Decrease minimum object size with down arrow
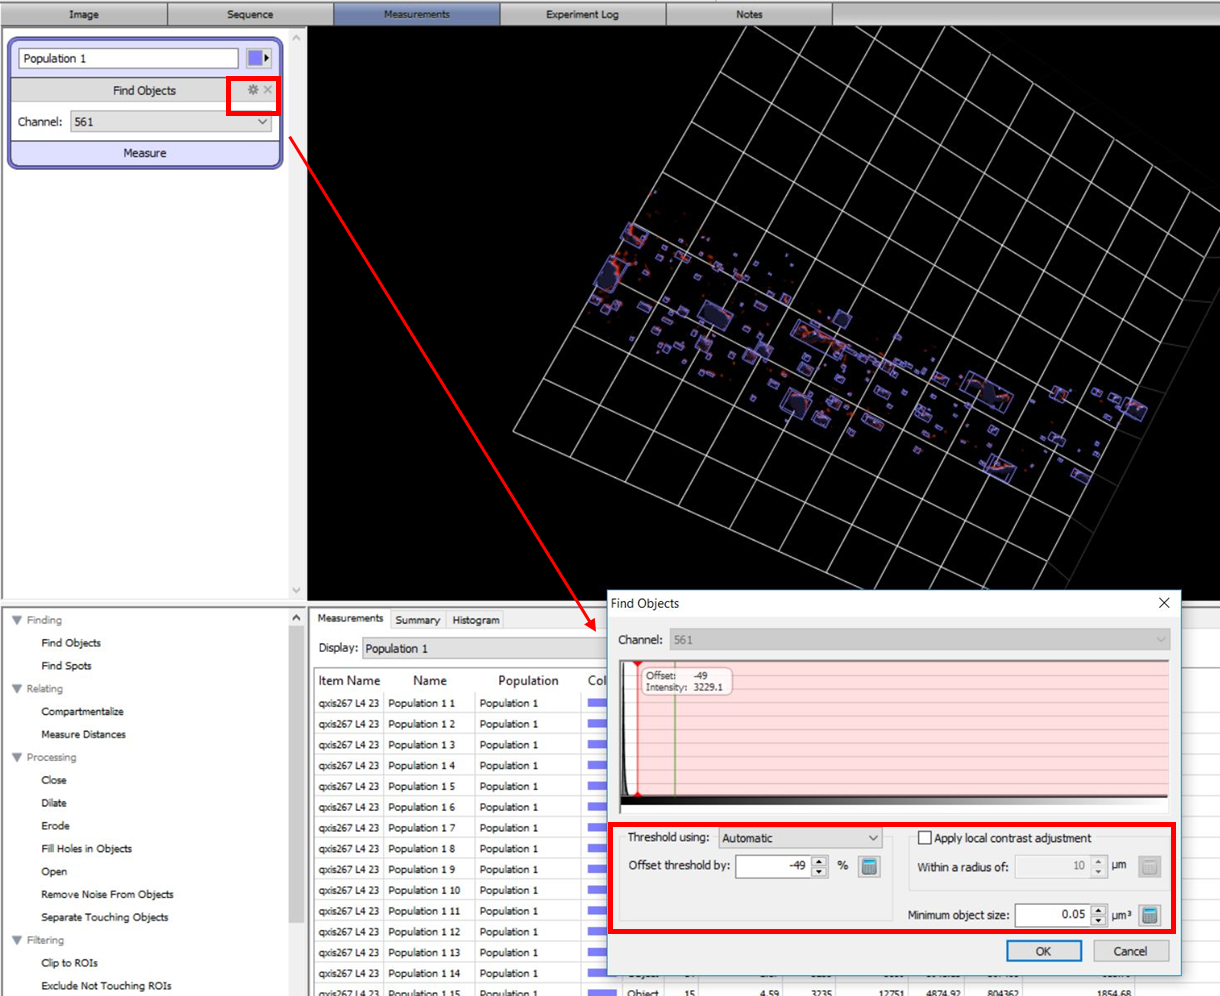Image resolution: width=1220 pixels, height=996 pixels. (1099, 920)
